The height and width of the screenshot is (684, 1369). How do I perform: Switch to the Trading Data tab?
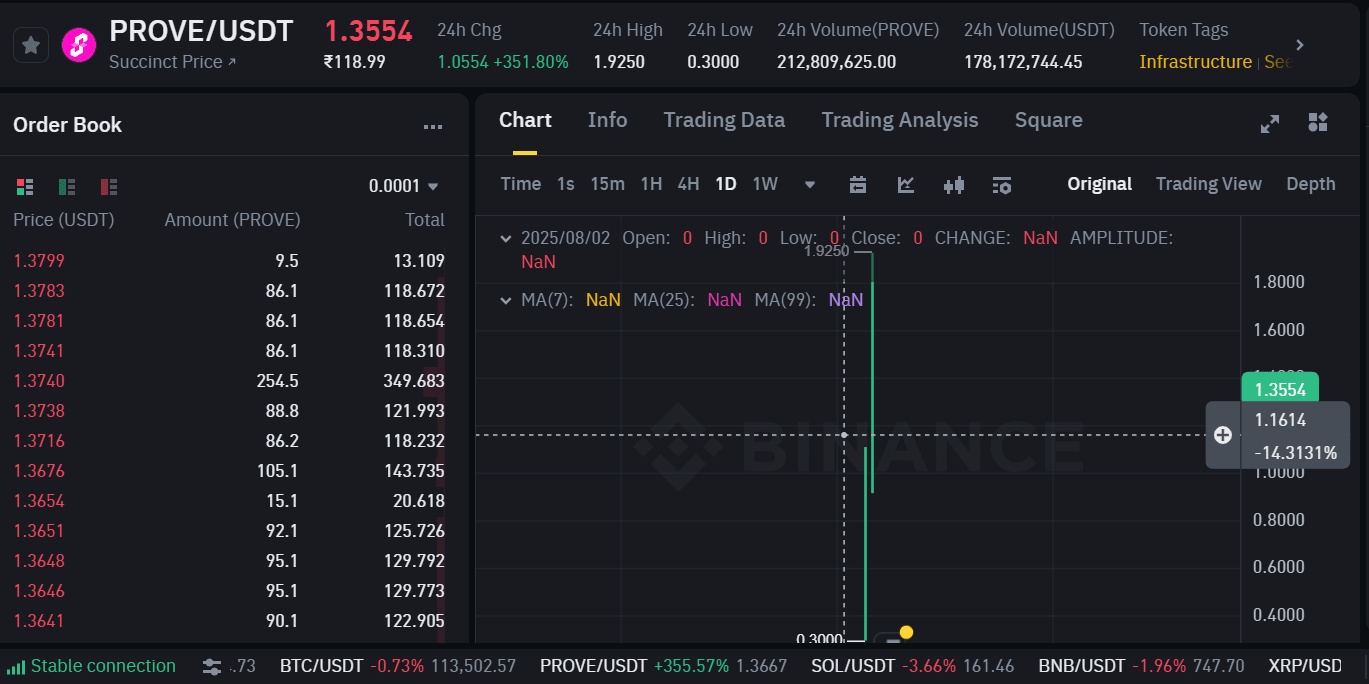(724, 120)
